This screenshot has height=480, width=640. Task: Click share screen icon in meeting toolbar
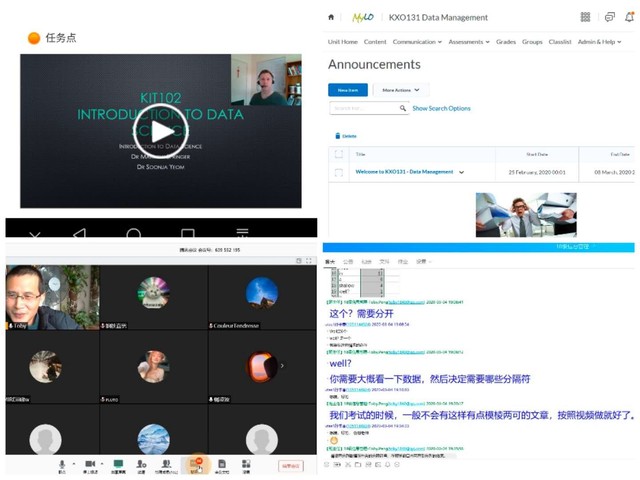point(118,465)
